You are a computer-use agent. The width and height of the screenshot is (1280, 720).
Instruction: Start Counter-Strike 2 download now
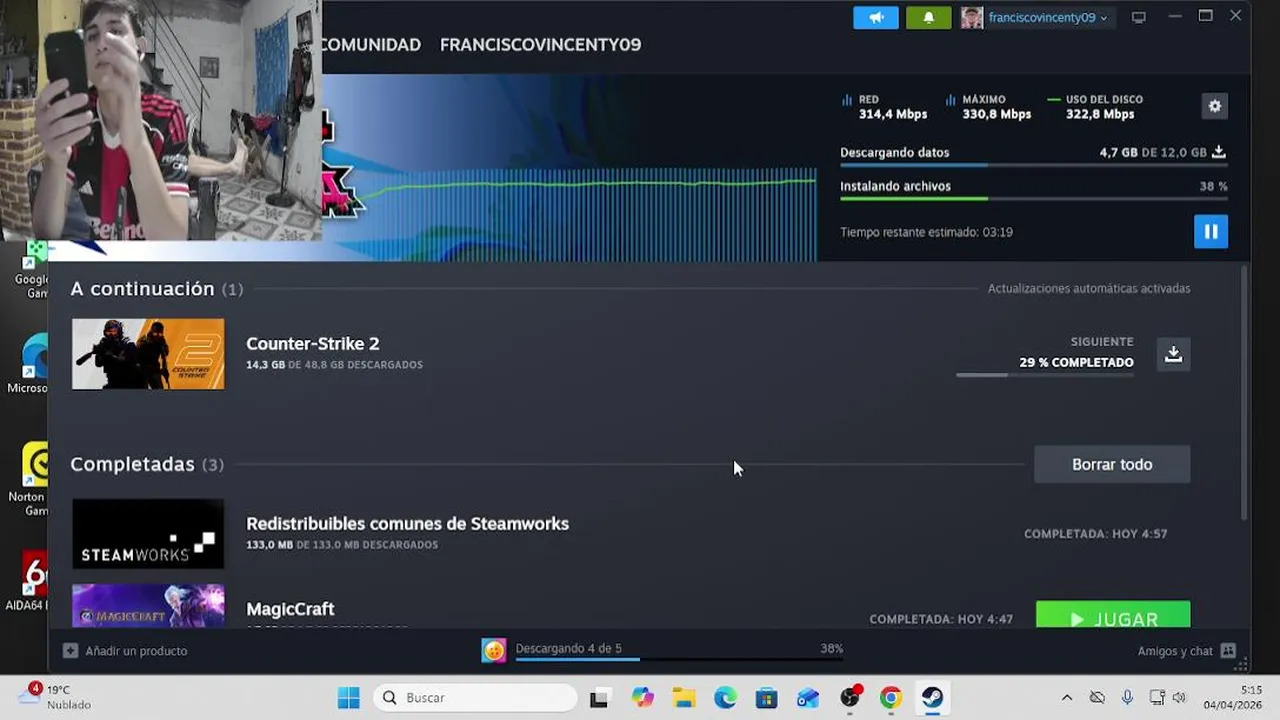click(x=1173, y=354)
